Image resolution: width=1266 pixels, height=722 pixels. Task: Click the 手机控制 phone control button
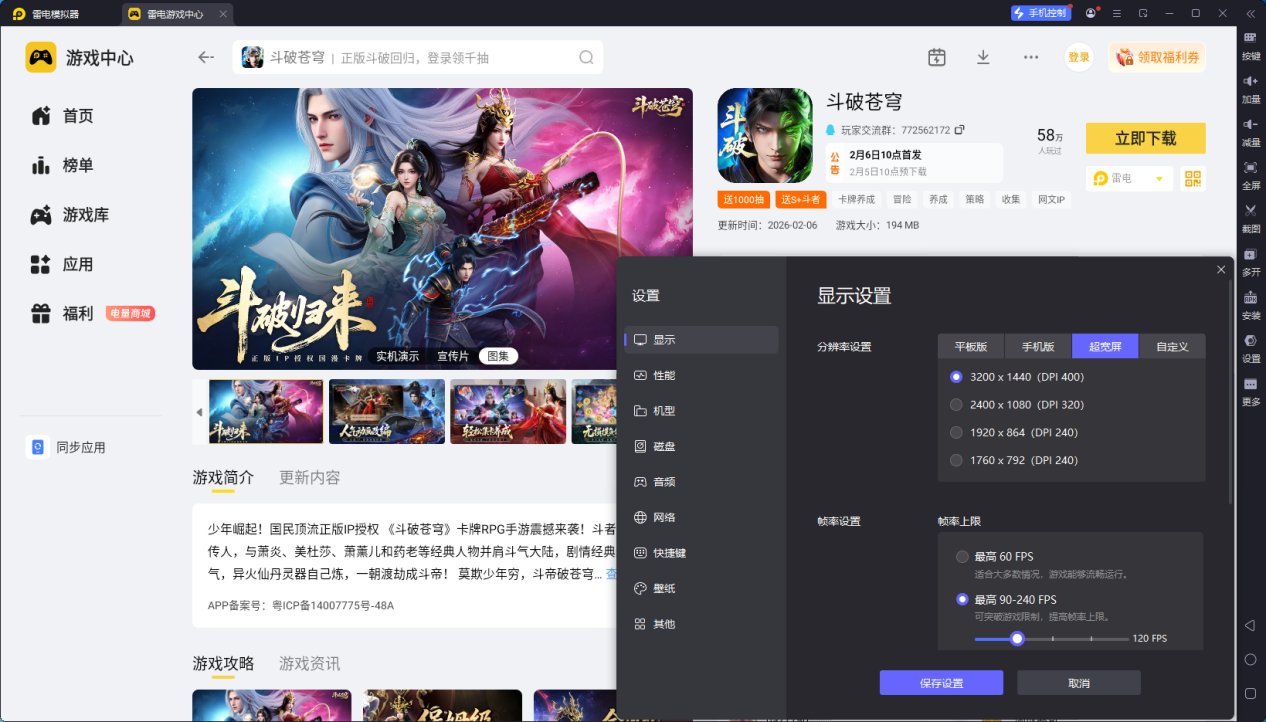(x=1040, y=13)
